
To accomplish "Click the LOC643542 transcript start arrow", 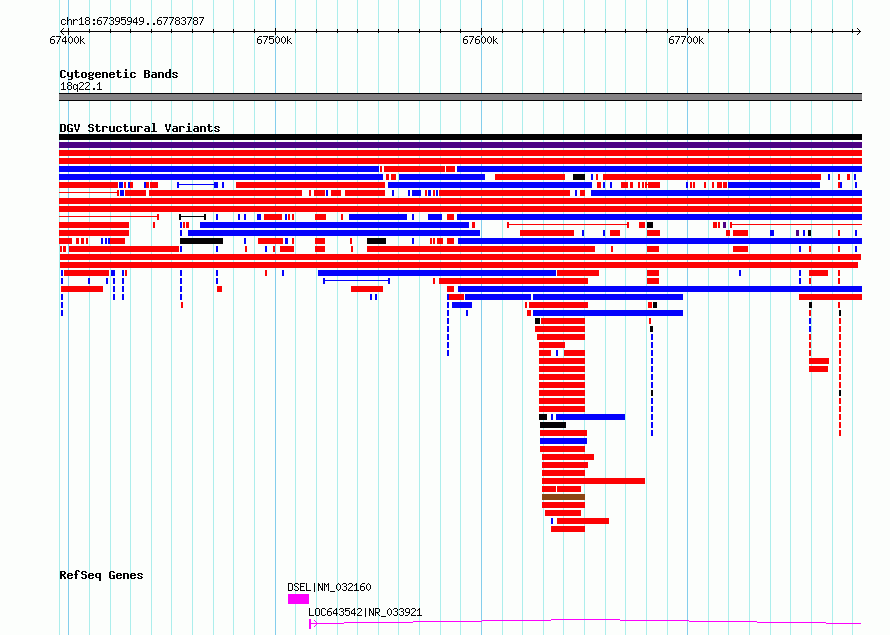I will pos(313,624).
